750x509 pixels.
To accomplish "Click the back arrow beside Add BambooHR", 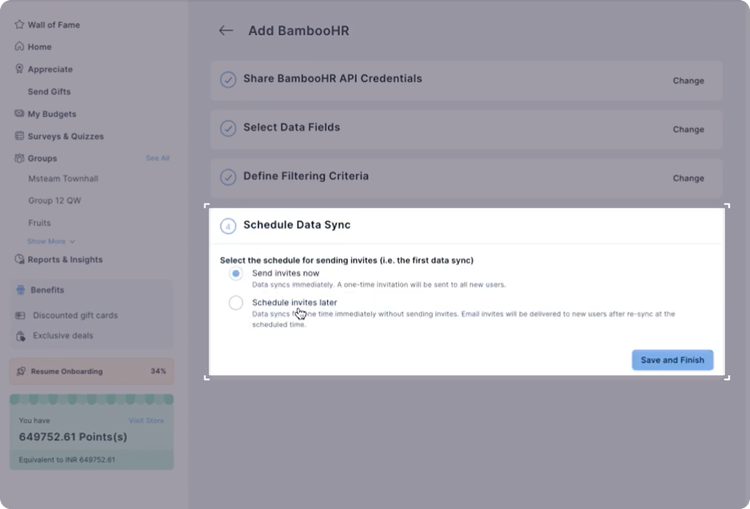I will pos(226,31).
